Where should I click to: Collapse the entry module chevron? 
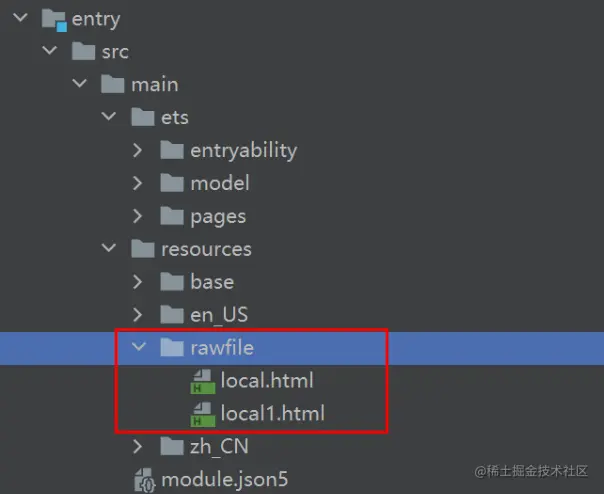tap(20, 18)
